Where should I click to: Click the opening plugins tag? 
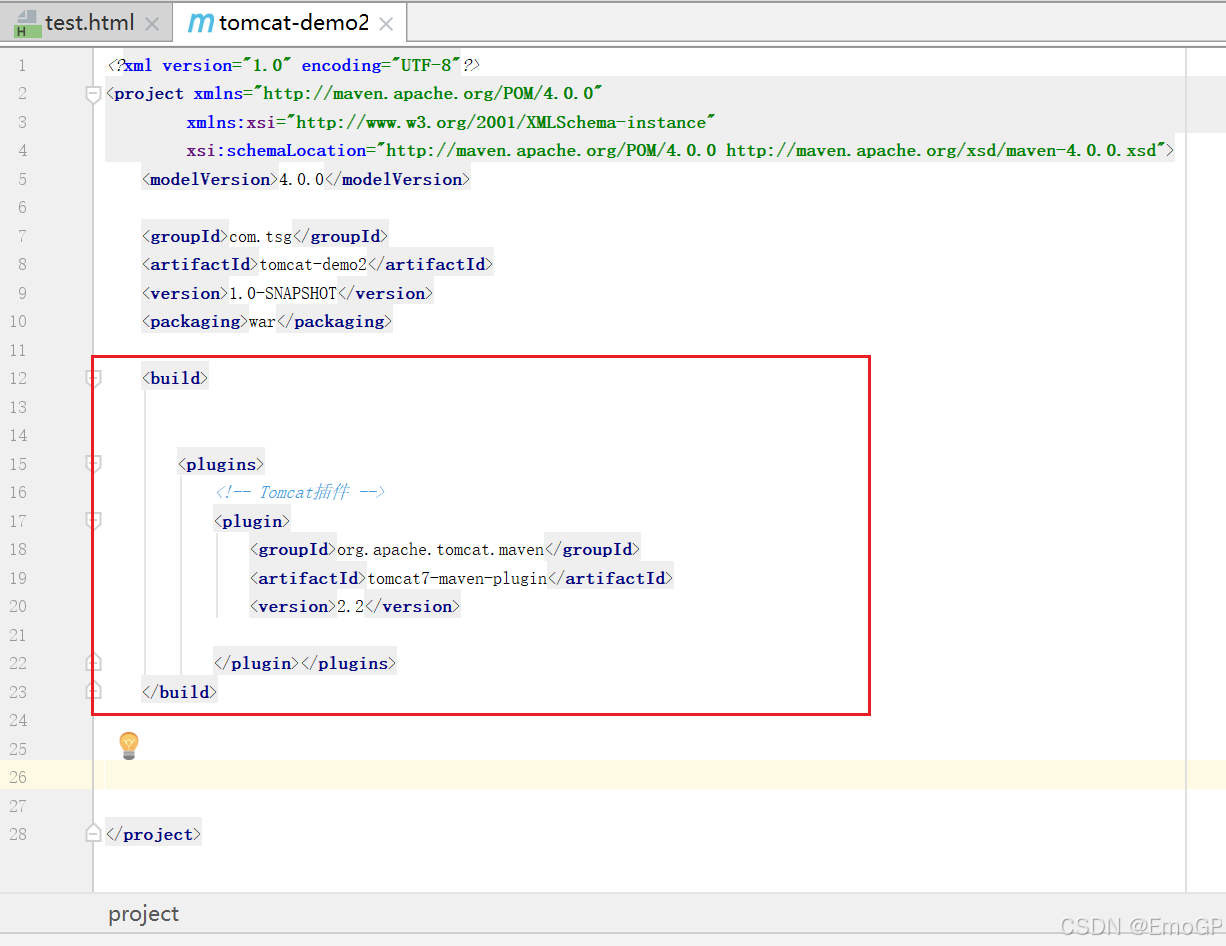click(x=221, y=464)
